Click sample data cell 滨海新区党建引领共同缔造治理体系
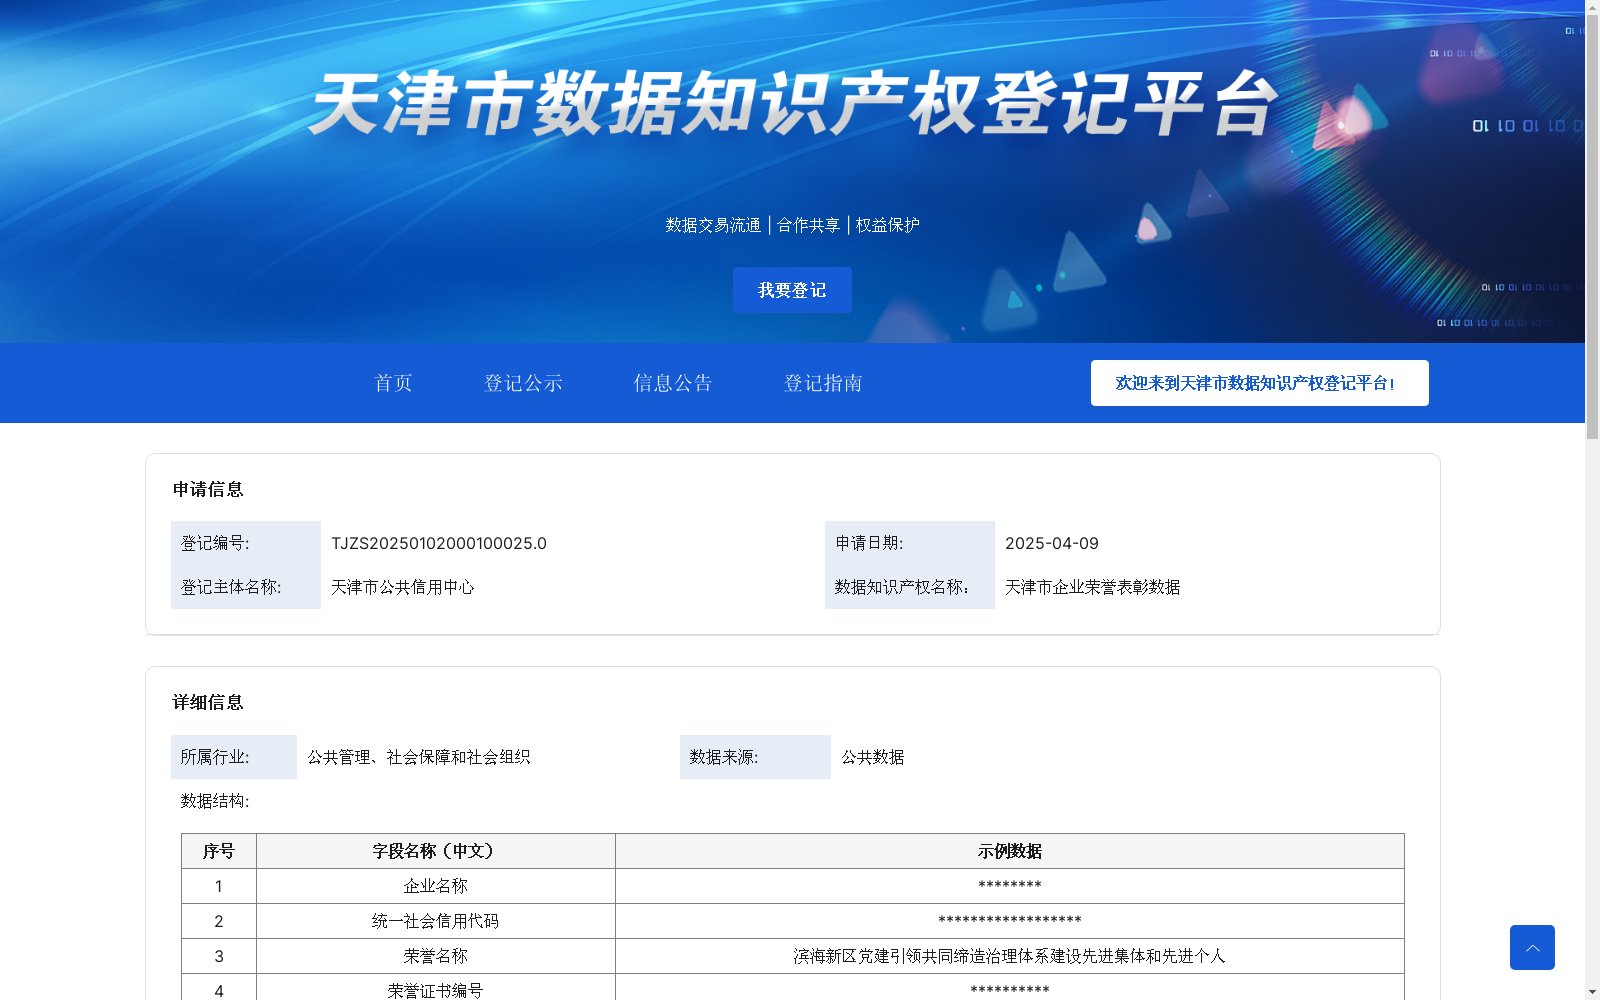 pyautogui.click(x=1010, y=956)
